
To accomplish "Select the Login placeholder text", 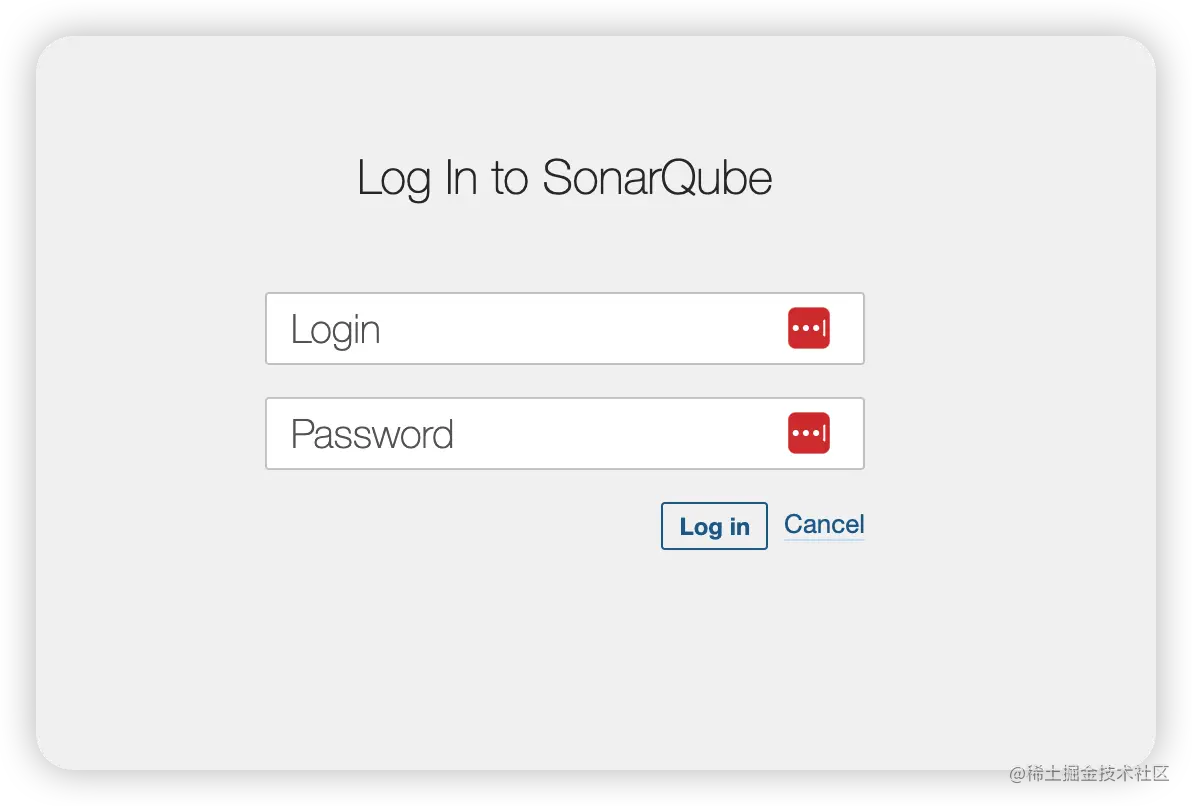I will pos(334,328).
